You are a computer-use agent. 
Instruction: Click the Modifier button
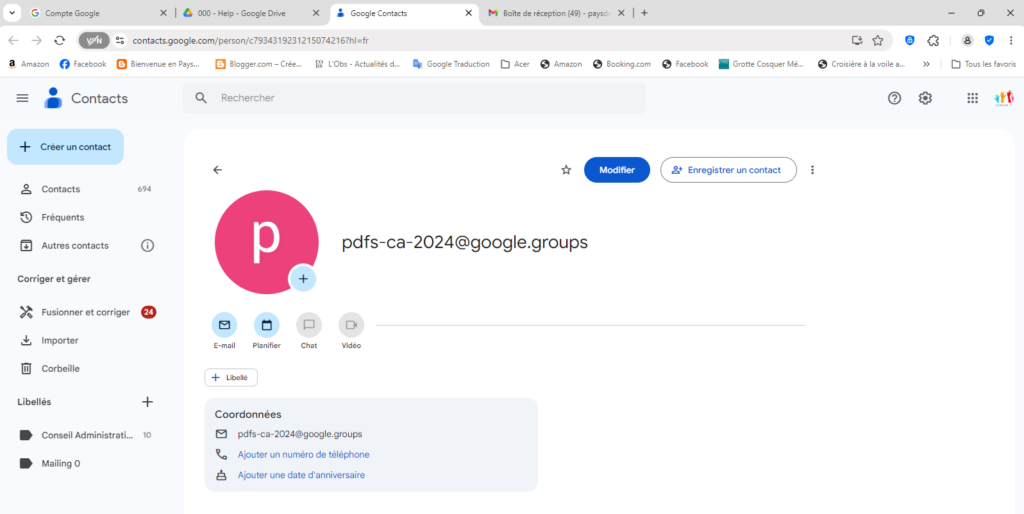pyautogui.click(x=616, y=170)
